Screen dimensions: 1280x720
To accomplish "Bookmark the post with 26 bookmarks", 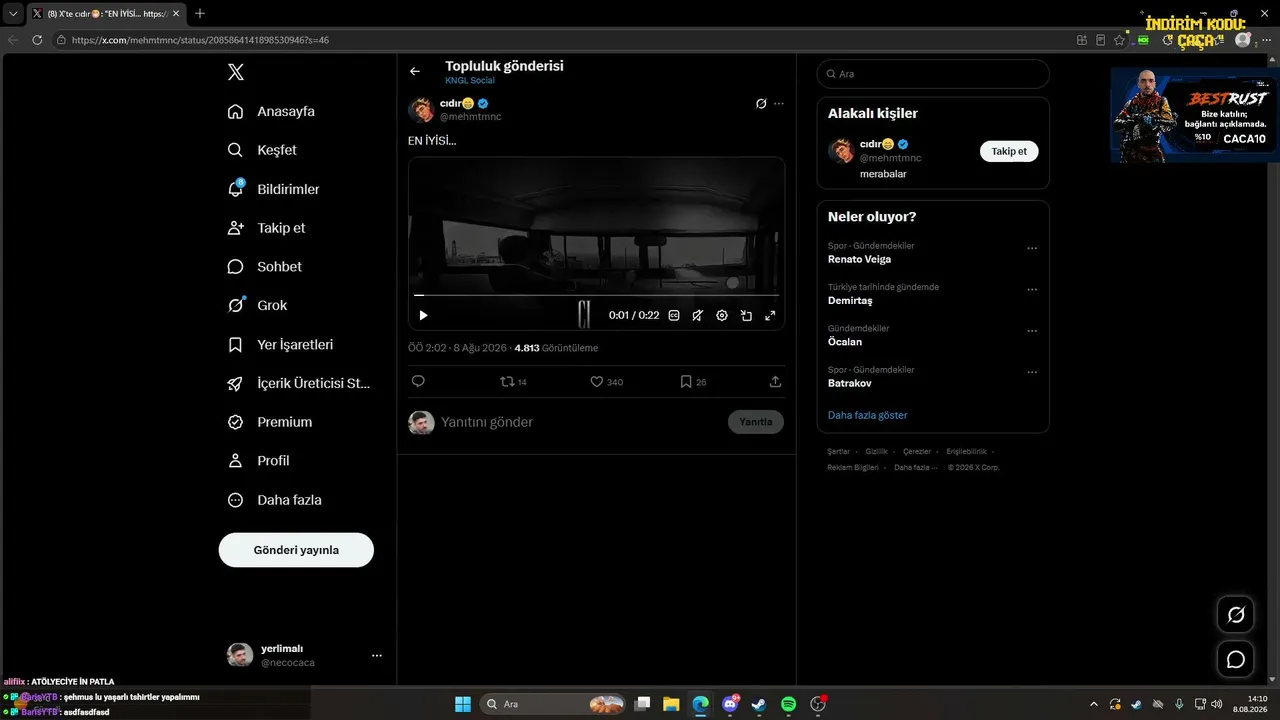I will pos(693,381).
